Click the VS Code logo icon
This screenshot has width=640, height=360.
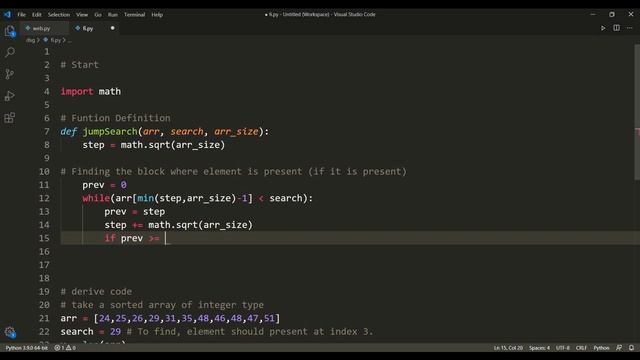click(x=7, y=14)
